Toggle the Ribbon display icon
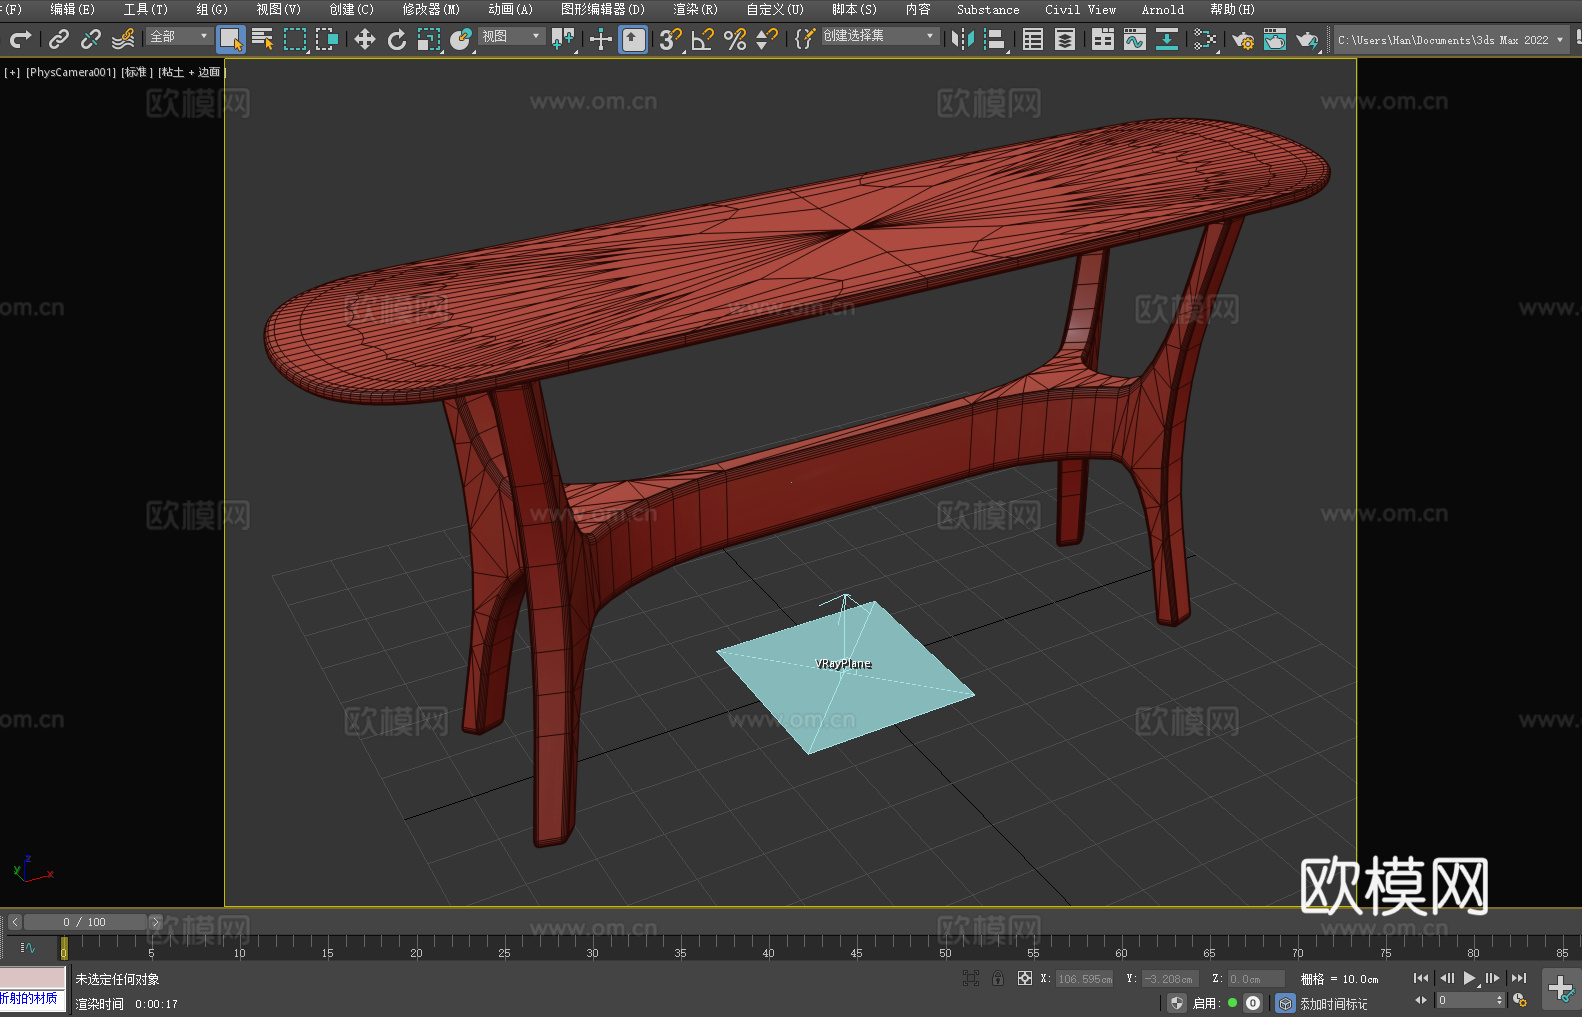1582x1017 pixels. (1103, 39)
